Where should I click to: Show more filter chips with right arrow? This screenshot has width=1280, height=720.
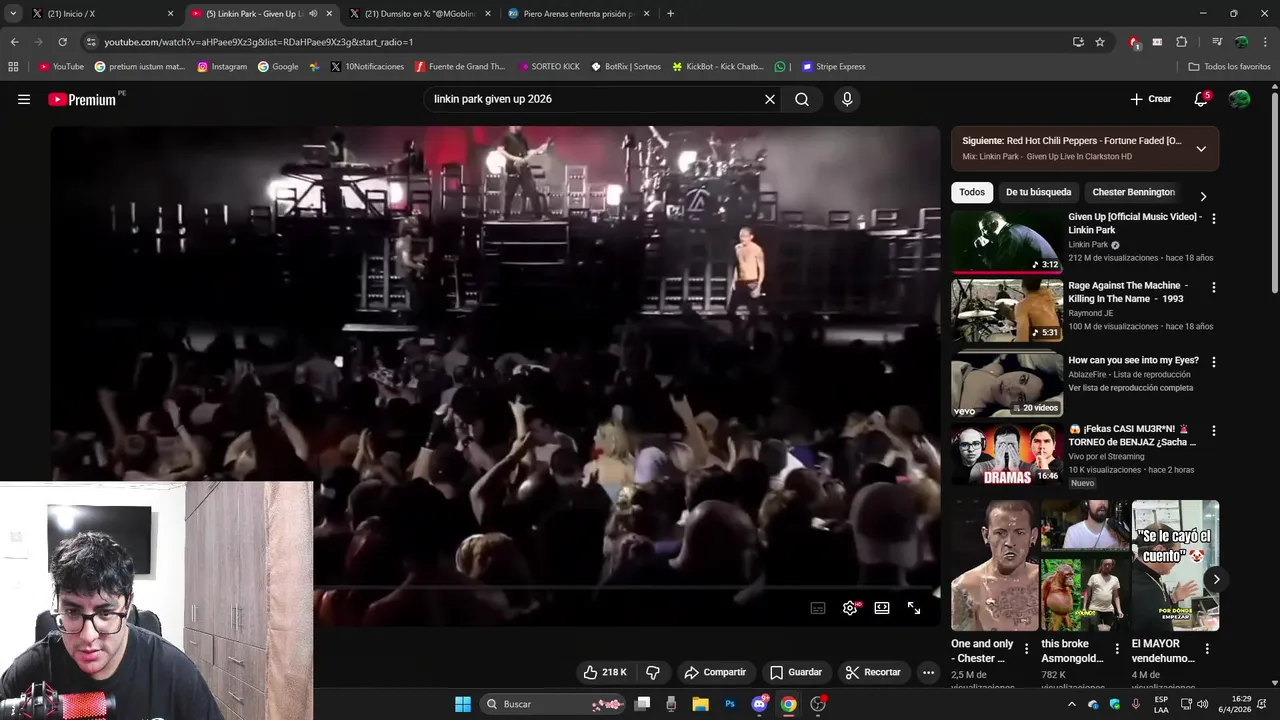(x=1203, y=196)
